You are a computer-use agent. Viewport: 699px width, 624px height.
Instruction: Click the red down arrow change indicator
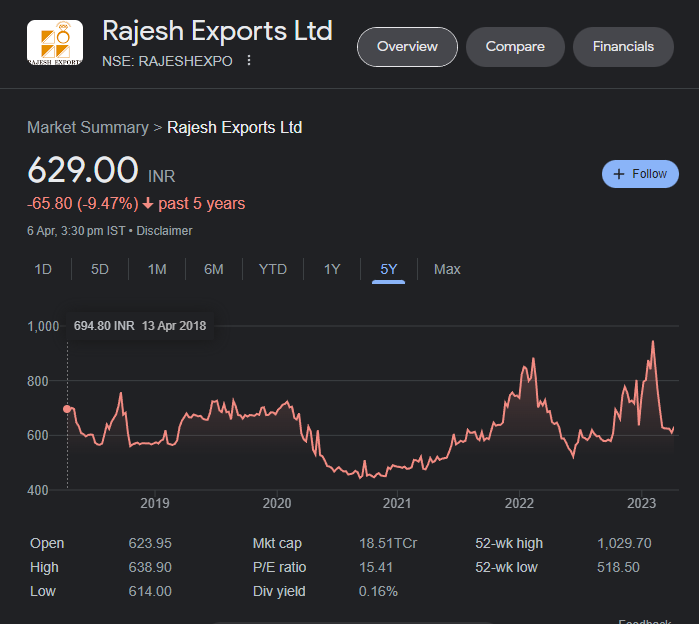click(x=148, y=204)
